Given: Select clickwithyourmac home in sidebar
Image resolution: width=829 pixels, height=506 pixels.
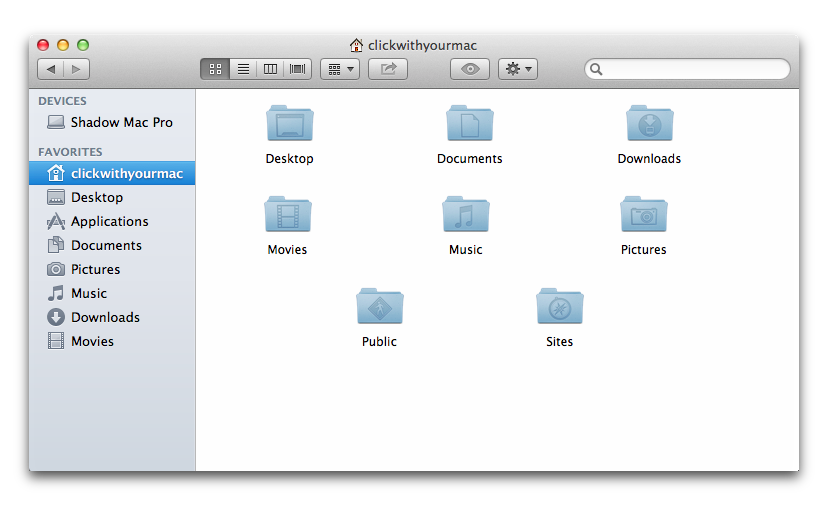Looking at the screenshot, I should point(112,173).
